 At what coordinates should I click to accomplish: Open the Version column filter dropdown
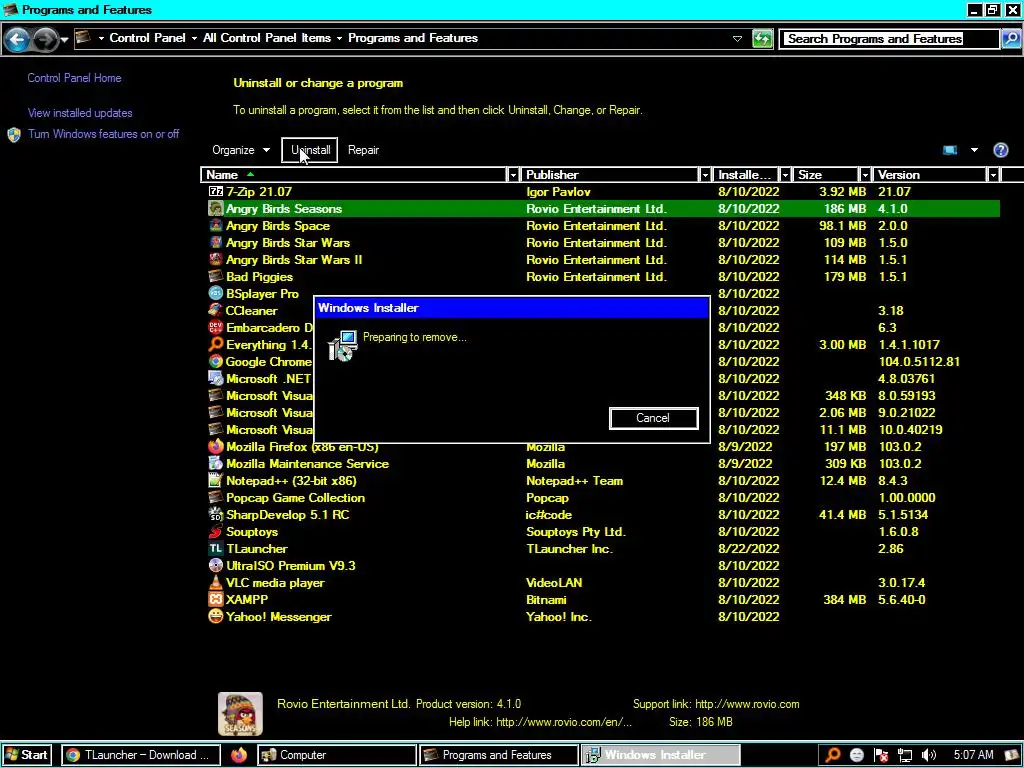993,175
